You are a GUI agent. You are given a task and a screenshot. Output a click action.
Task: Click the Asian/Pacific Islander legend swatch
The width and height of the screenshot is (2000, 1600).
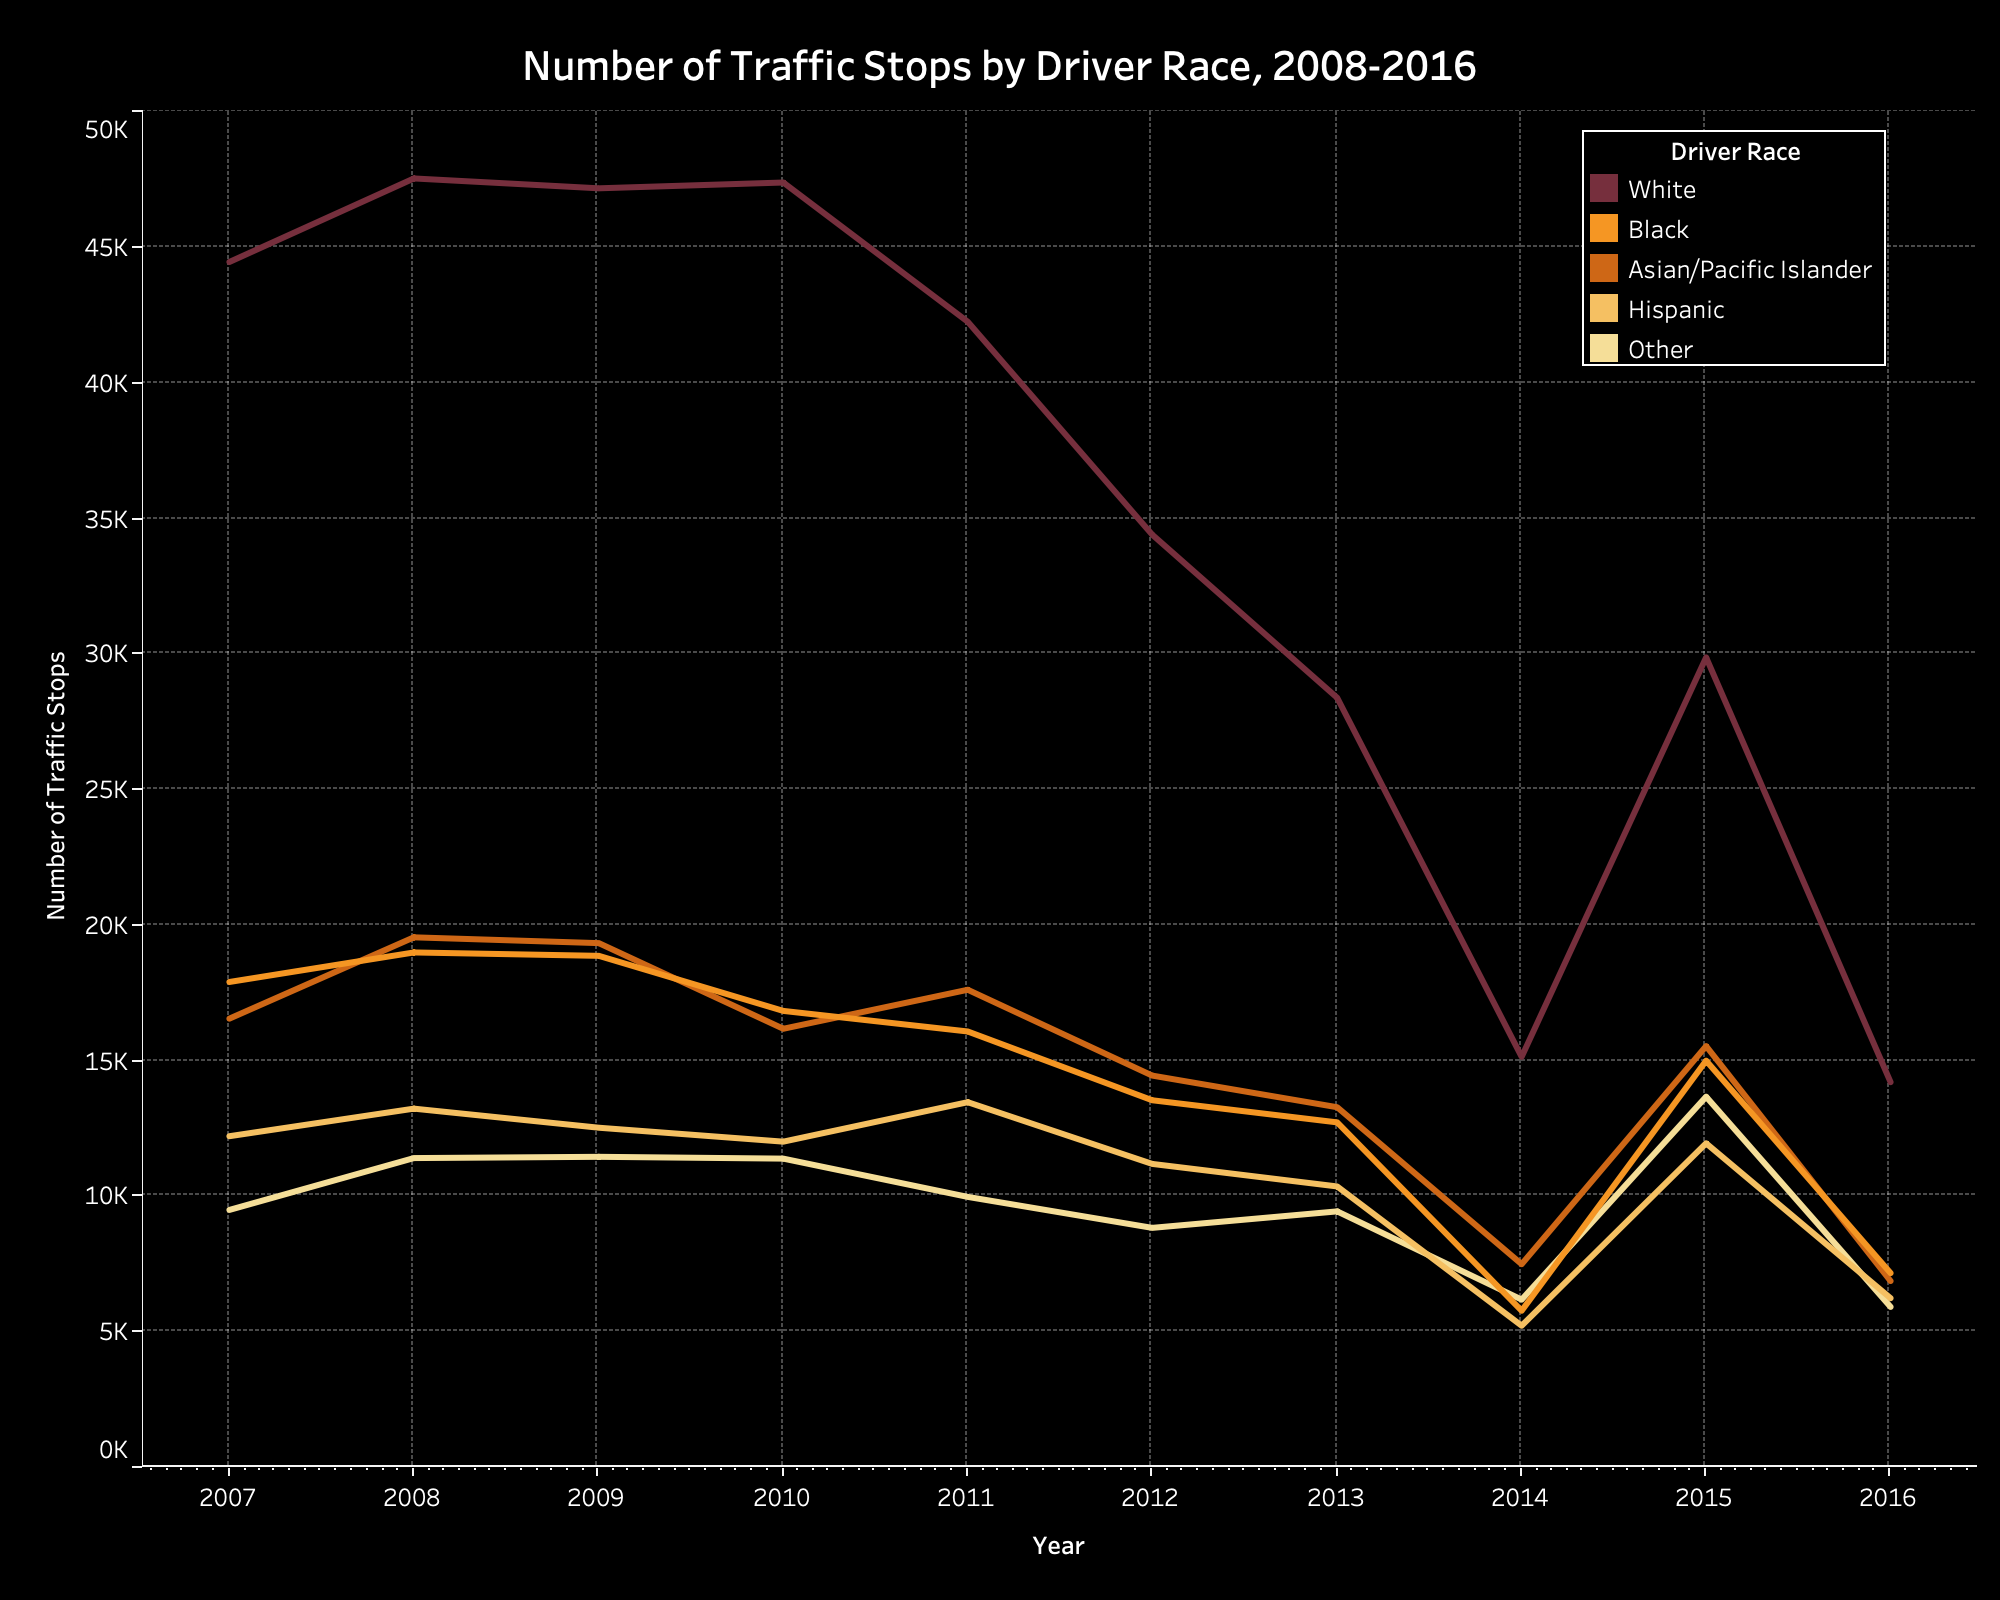(1604, 269)
